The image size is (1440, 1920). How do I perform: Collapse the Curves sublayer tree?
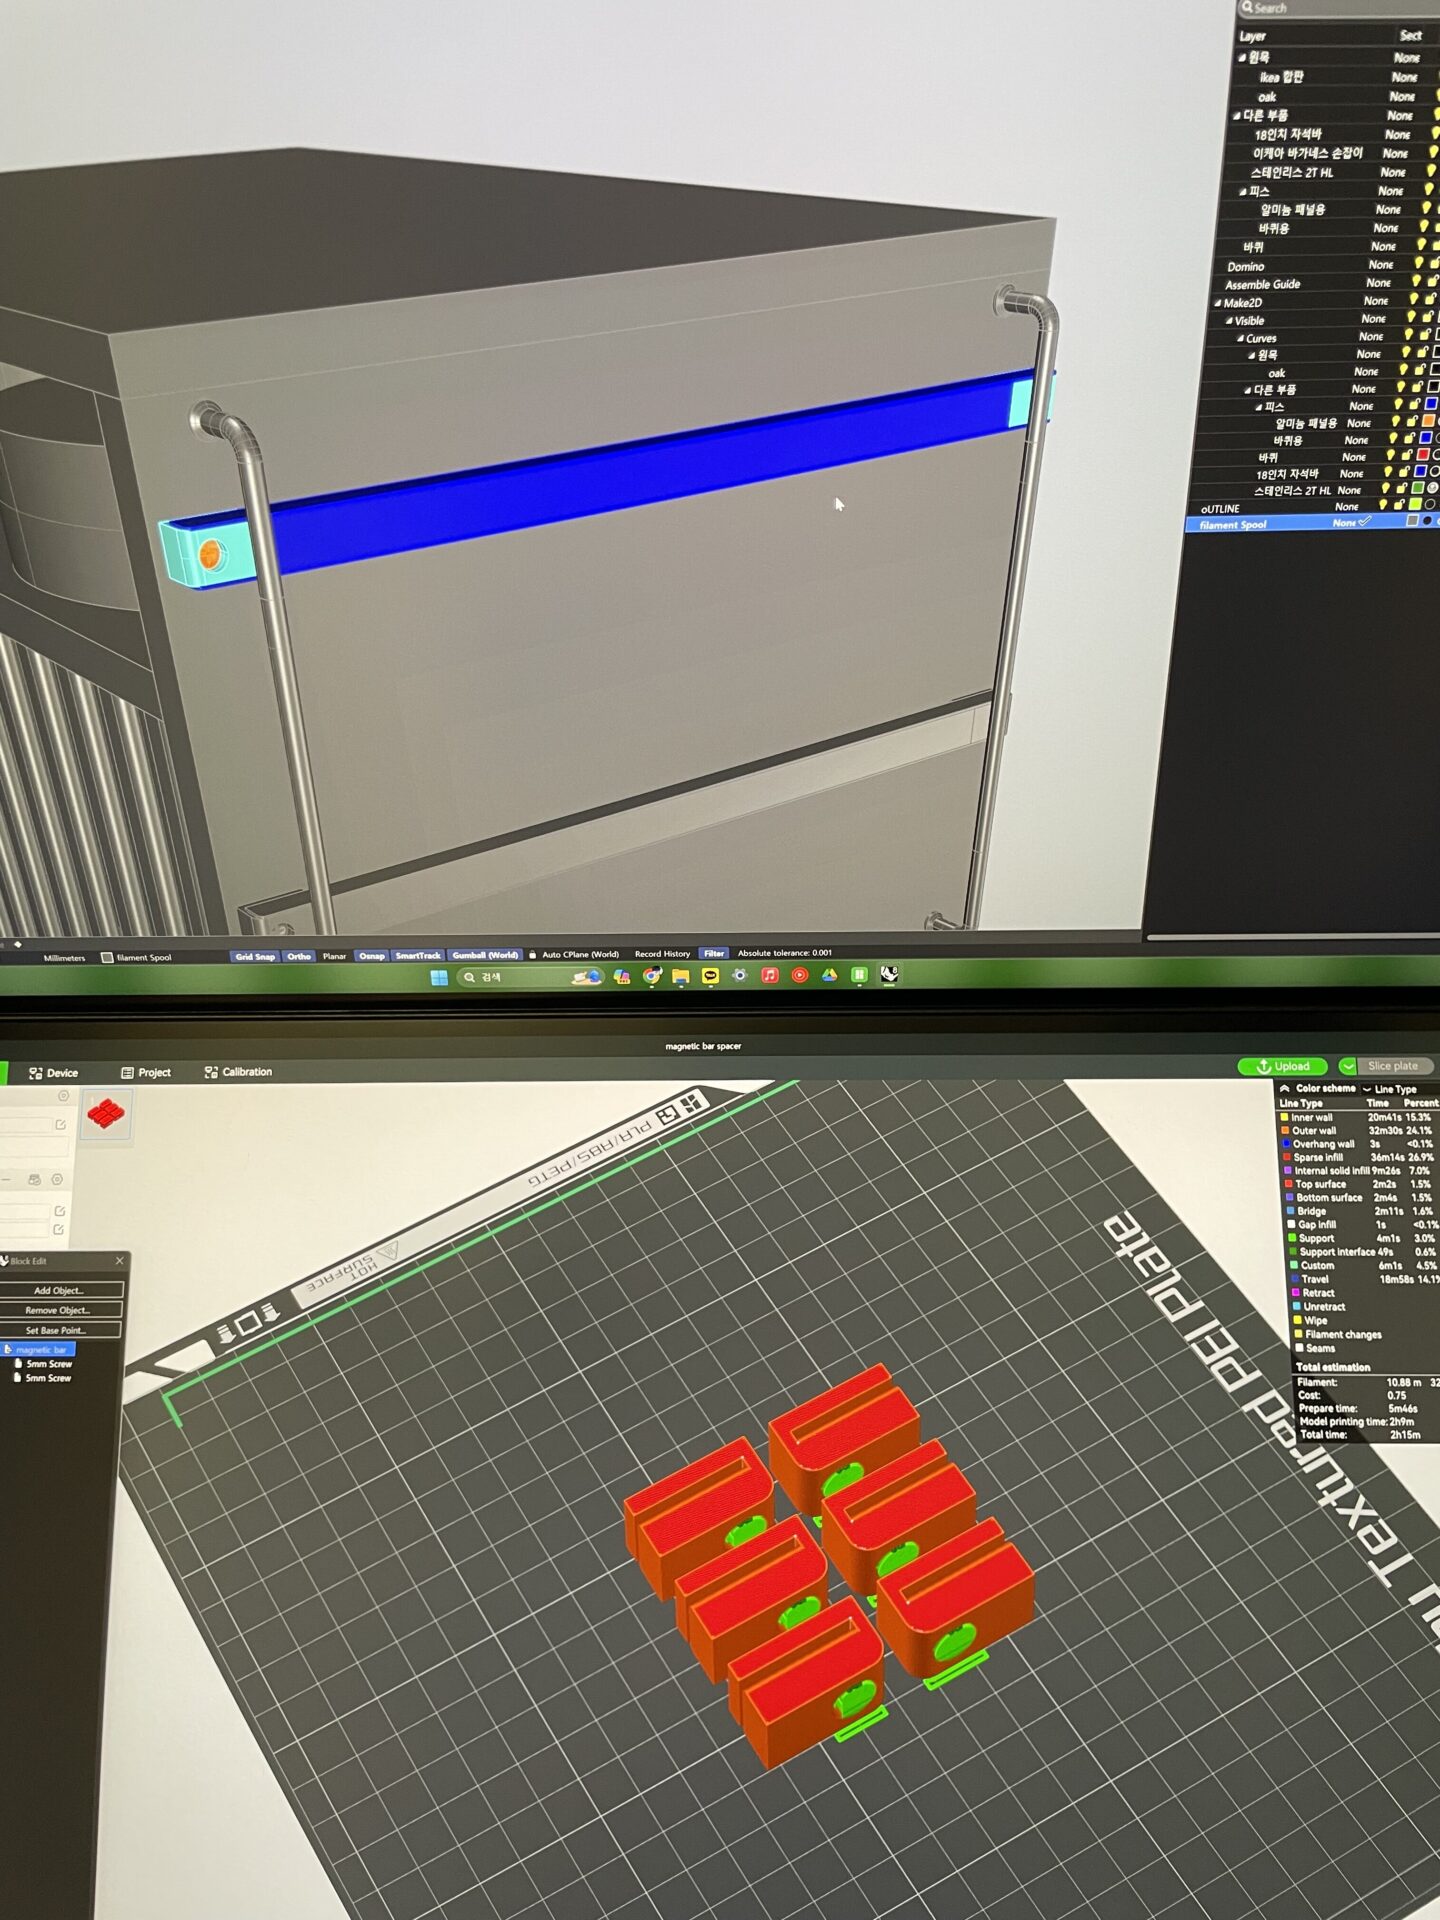pyautogui.click(x=1240, y=339)
